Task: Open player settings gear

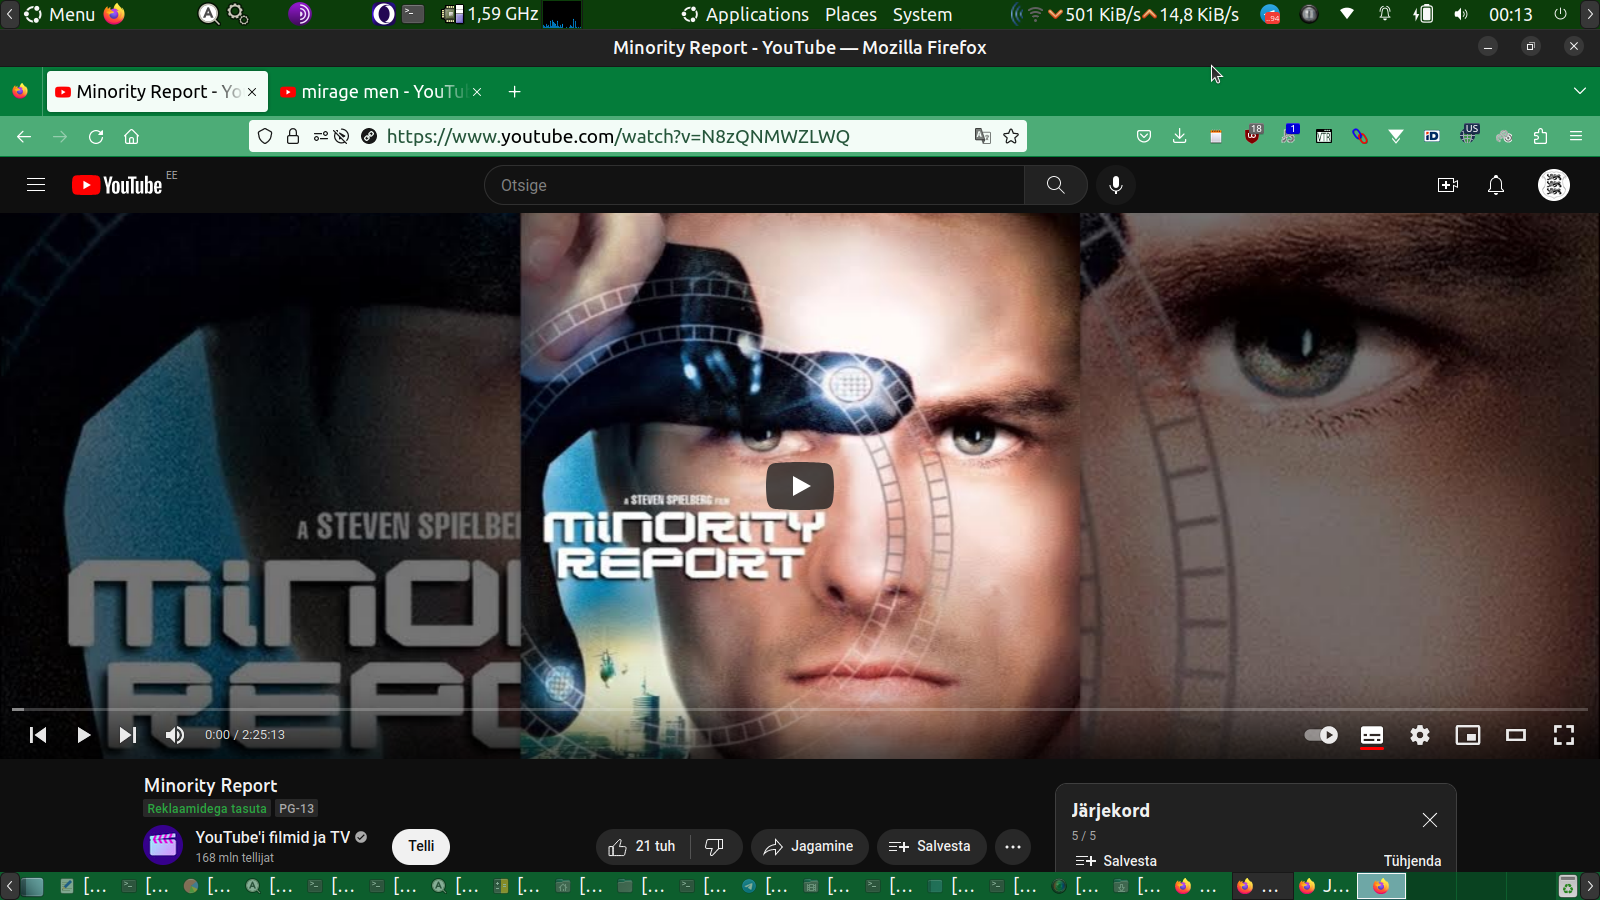Action: coord(1420,735)
